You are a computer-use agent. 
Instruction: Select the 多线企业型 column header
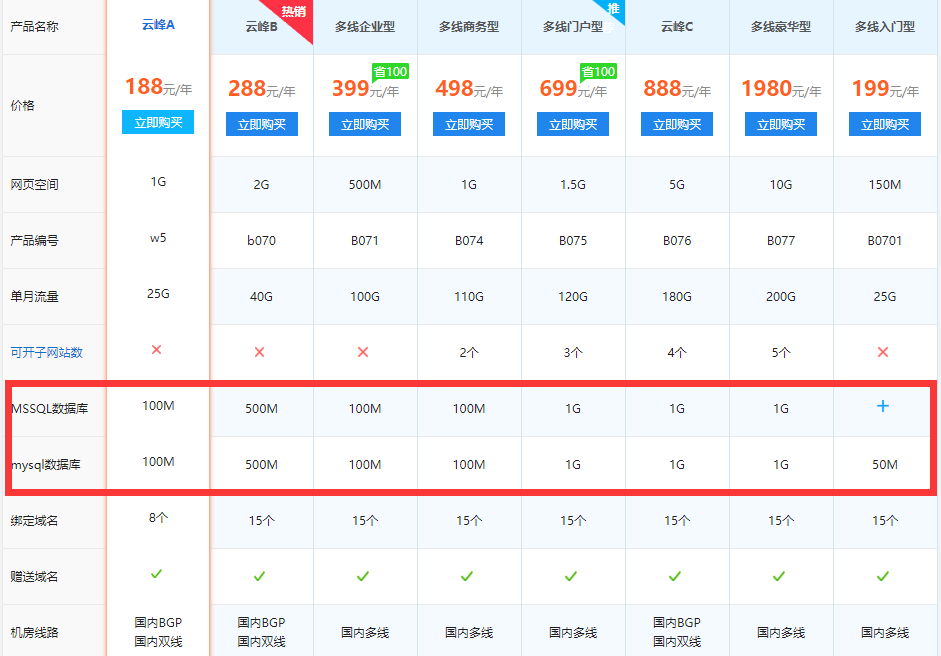click(x=364, y=27)
